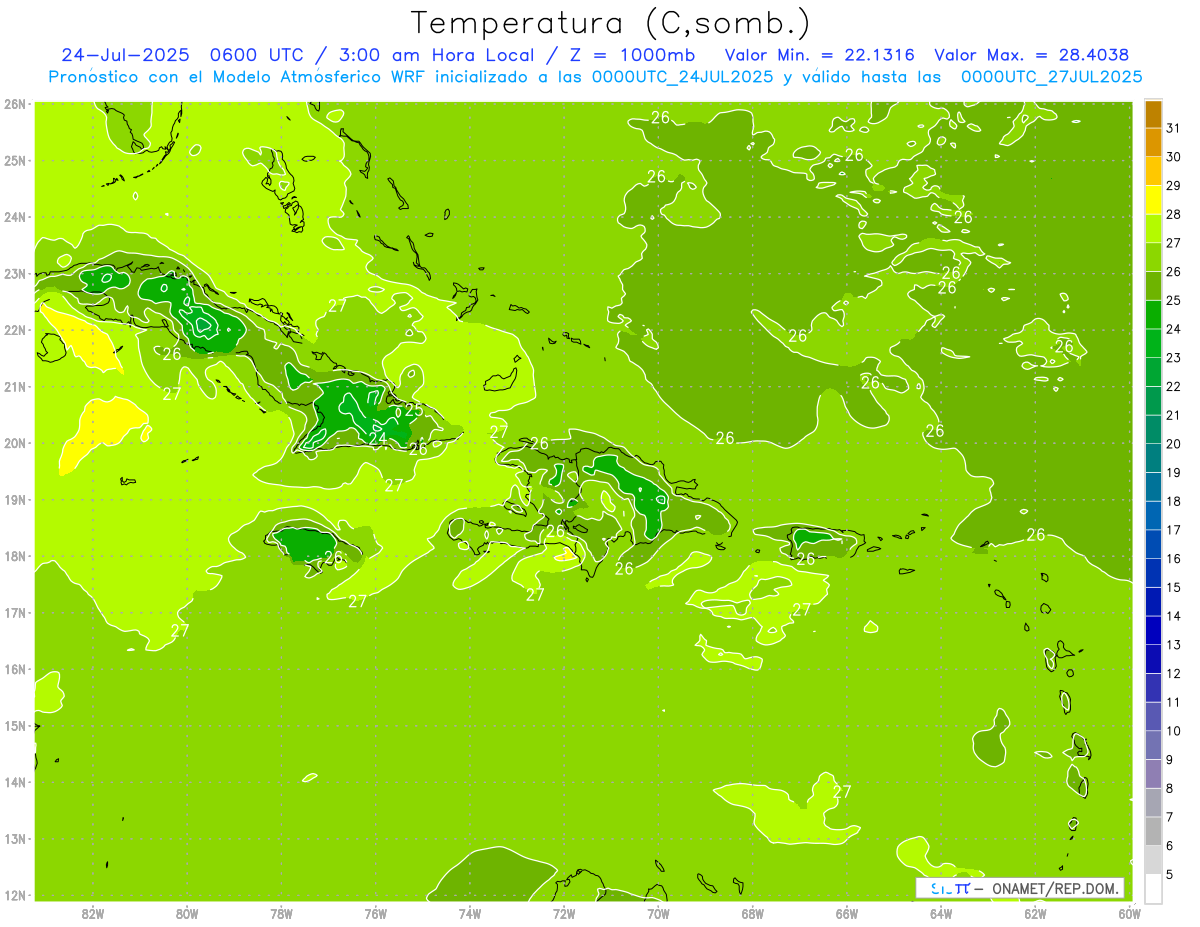This screenshot has height=927, width=1200.
Task: Click the Valor Max. = 28.4038 readout
Action: point(1032,54)
